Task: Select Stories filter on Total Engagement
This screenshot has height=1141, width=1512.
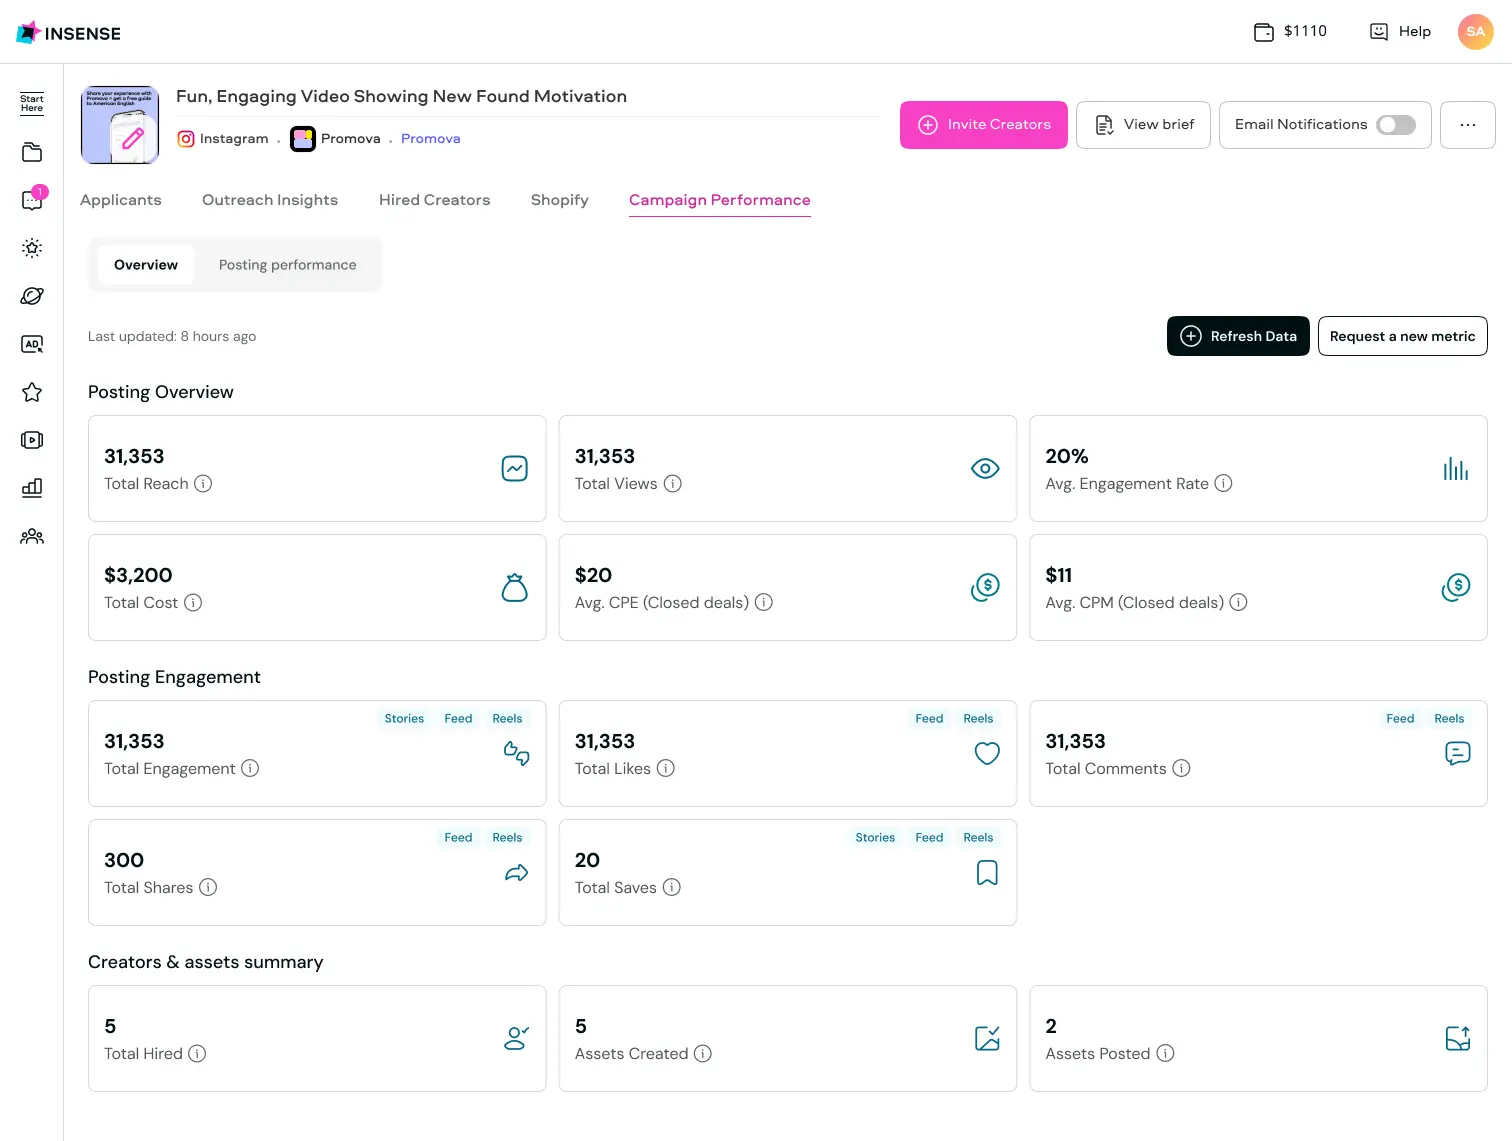Action: point(404,719)
